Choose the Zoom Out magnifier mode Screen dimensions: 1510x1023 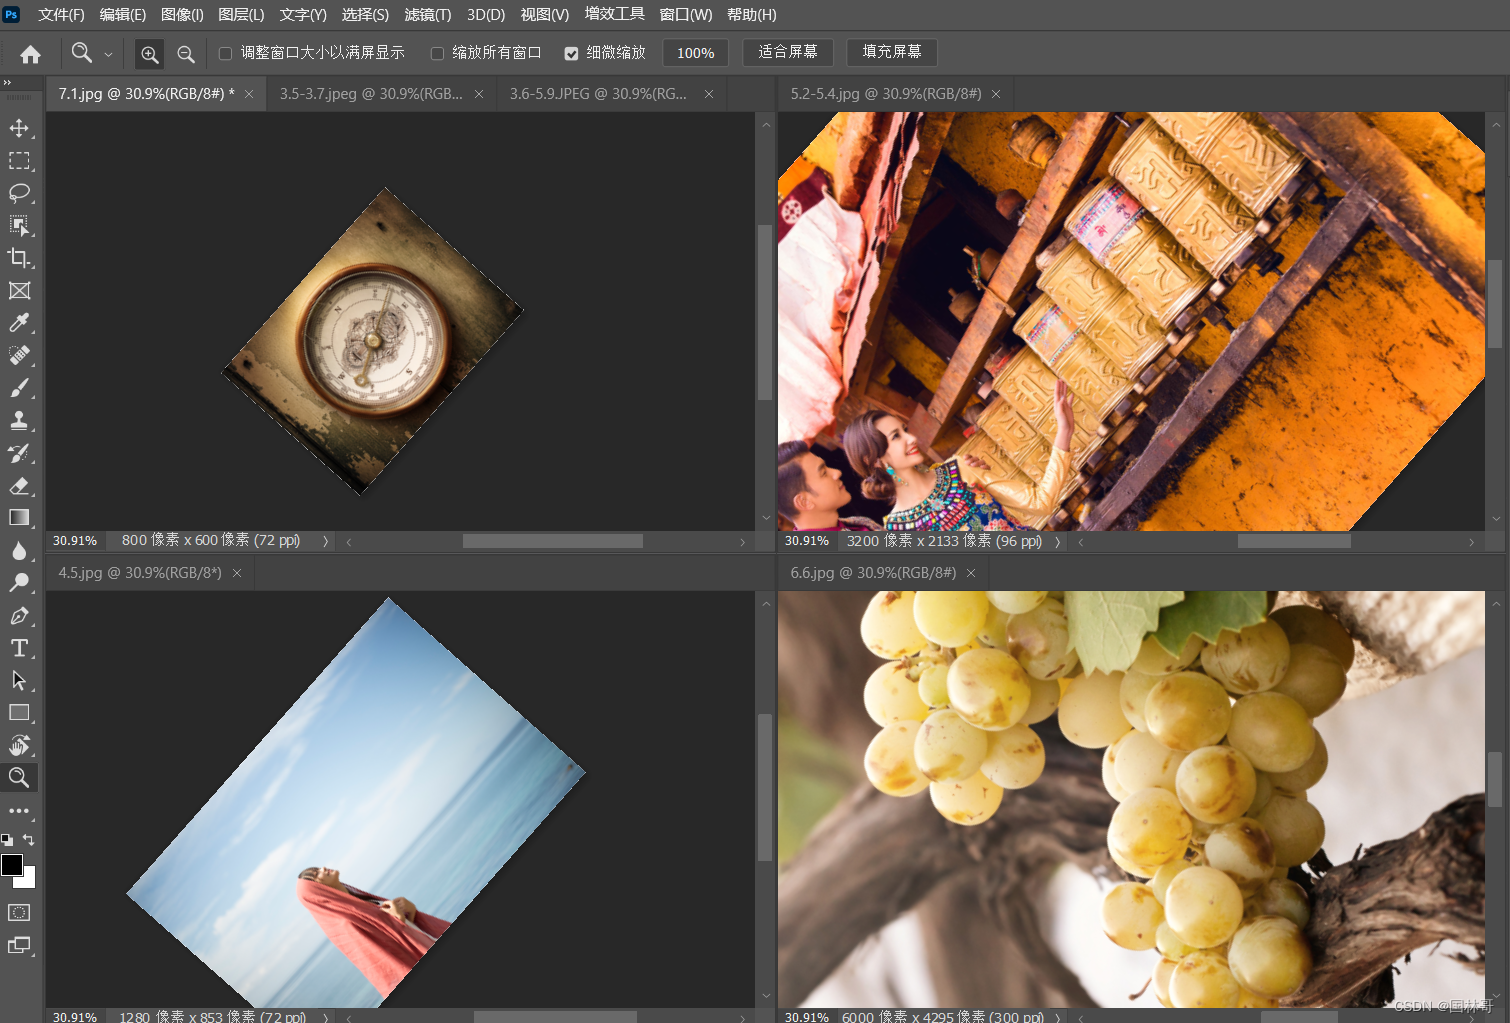[x=186, y=54]
